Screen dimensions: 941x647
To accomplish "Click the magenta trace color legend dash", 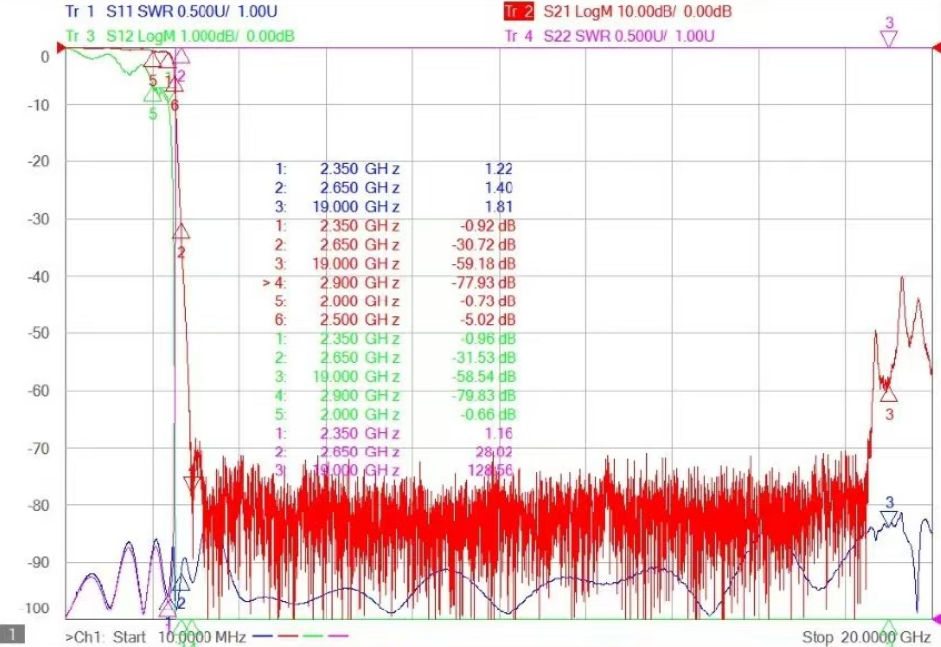I will [x=338, y=636].
